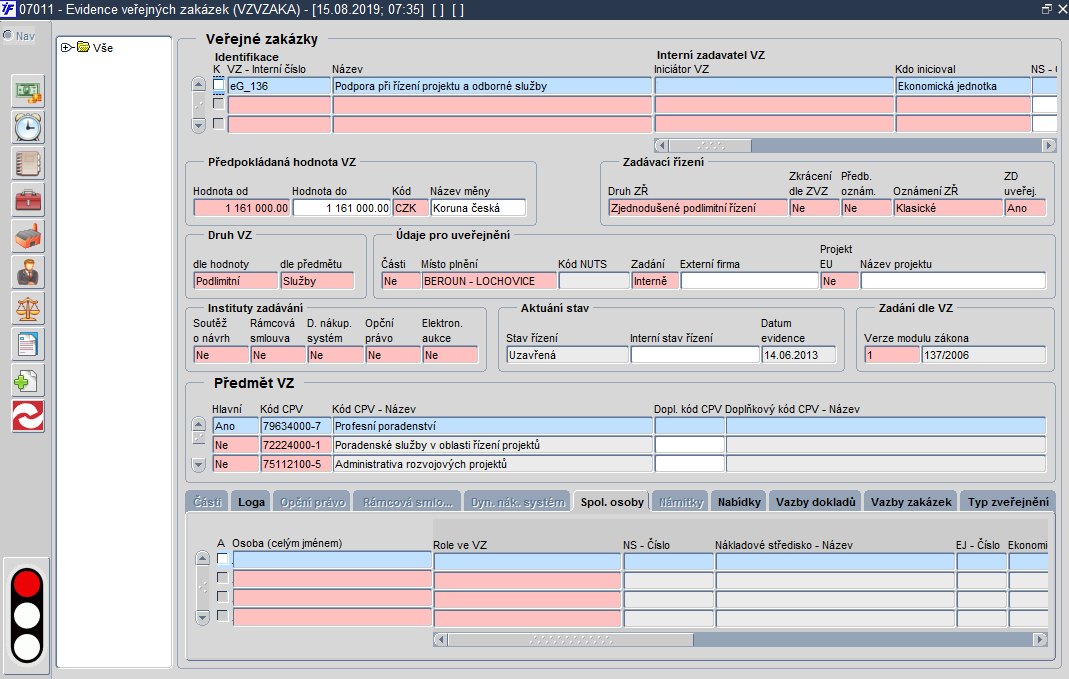Click the Hodnota do value field
Image resolution: width=1069 pixels, height=679 pixels.
click(x=342, y=208)
